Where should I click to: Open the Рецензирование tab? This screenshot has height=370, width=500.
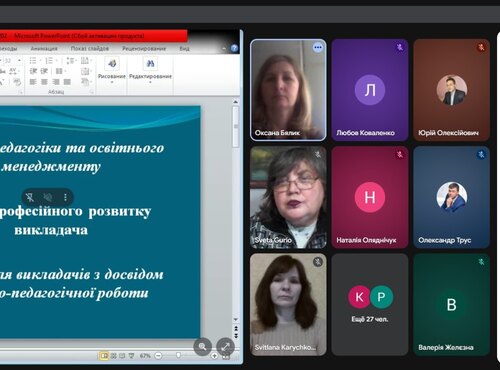(144, 49)
